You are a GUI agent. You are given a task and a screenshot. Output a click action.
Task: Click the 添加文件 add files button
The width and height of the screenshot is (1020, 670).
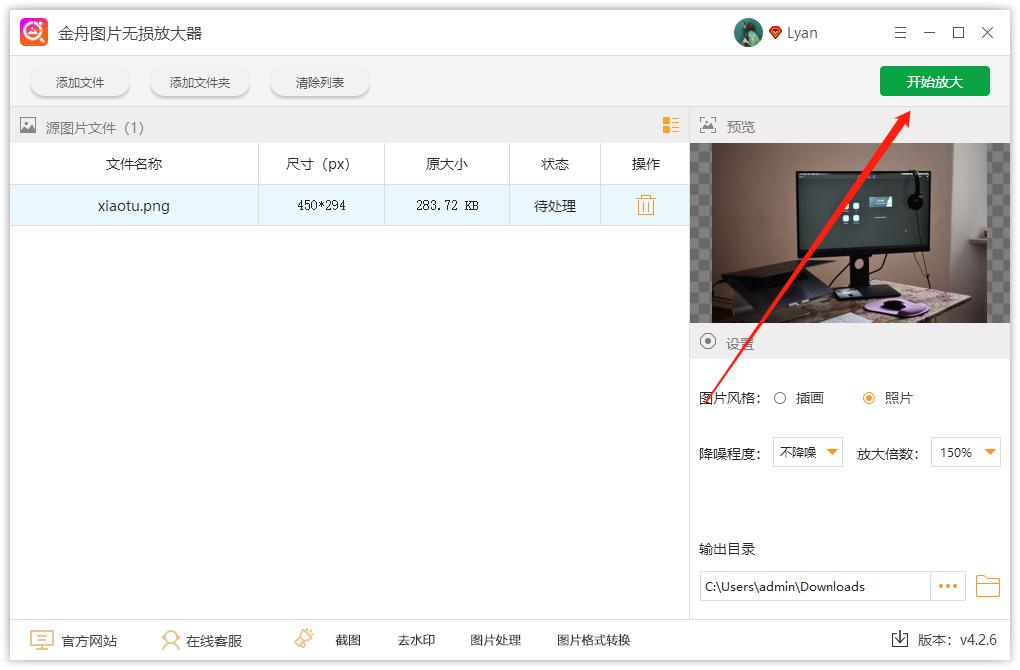tap(79, 82)
